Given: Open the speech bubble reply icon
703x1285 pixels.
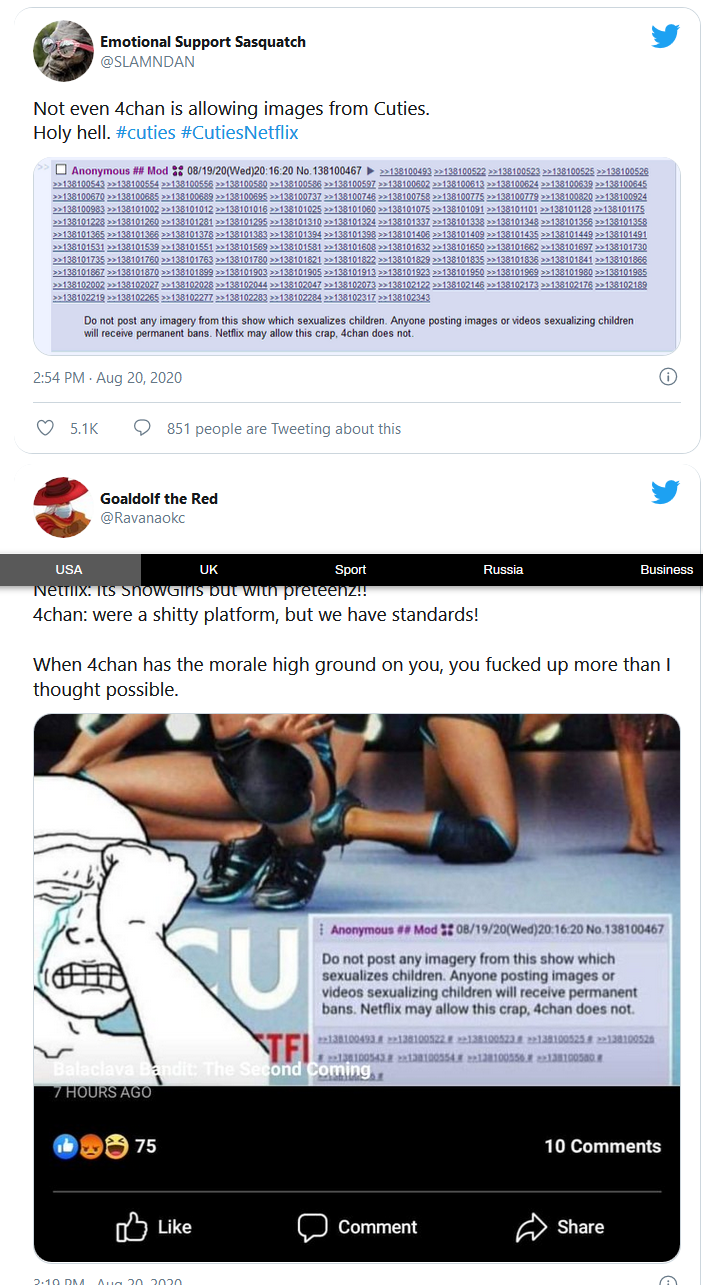Looking at the screenshot, I should pos(142,428).
